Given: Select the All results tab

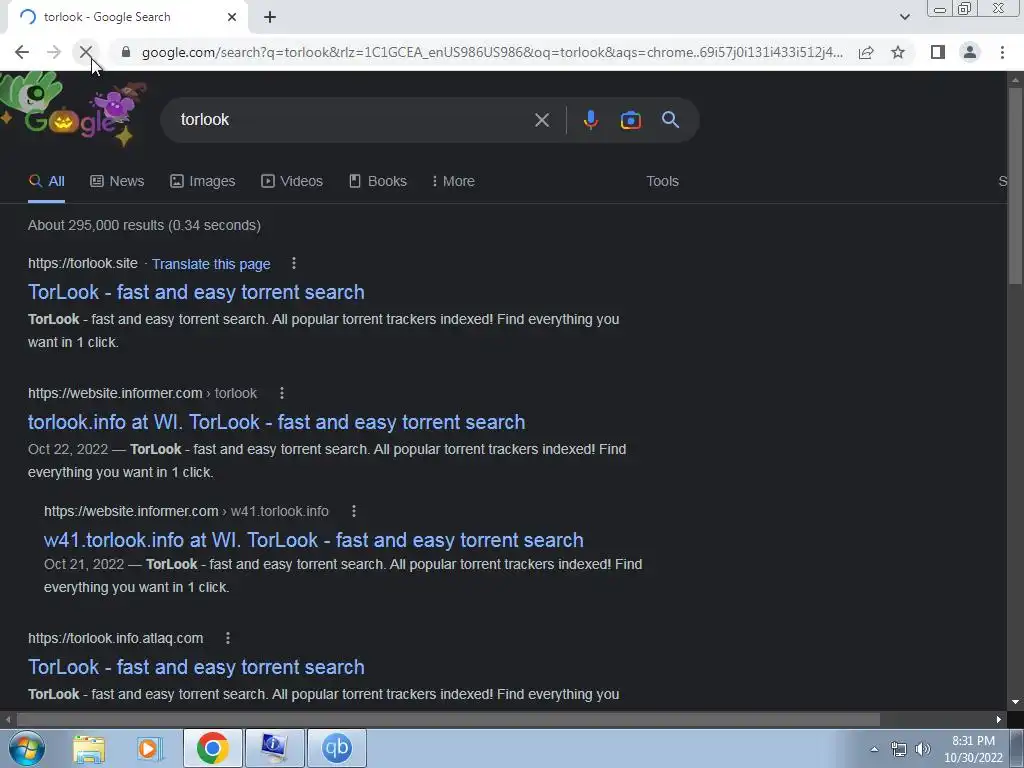Looking at the screenshot, I should pos(46,182).
